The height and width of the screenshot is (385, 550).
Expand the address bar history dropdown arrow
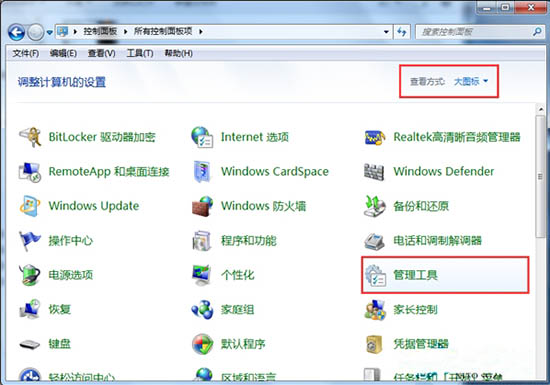click(x=386, y=32)
